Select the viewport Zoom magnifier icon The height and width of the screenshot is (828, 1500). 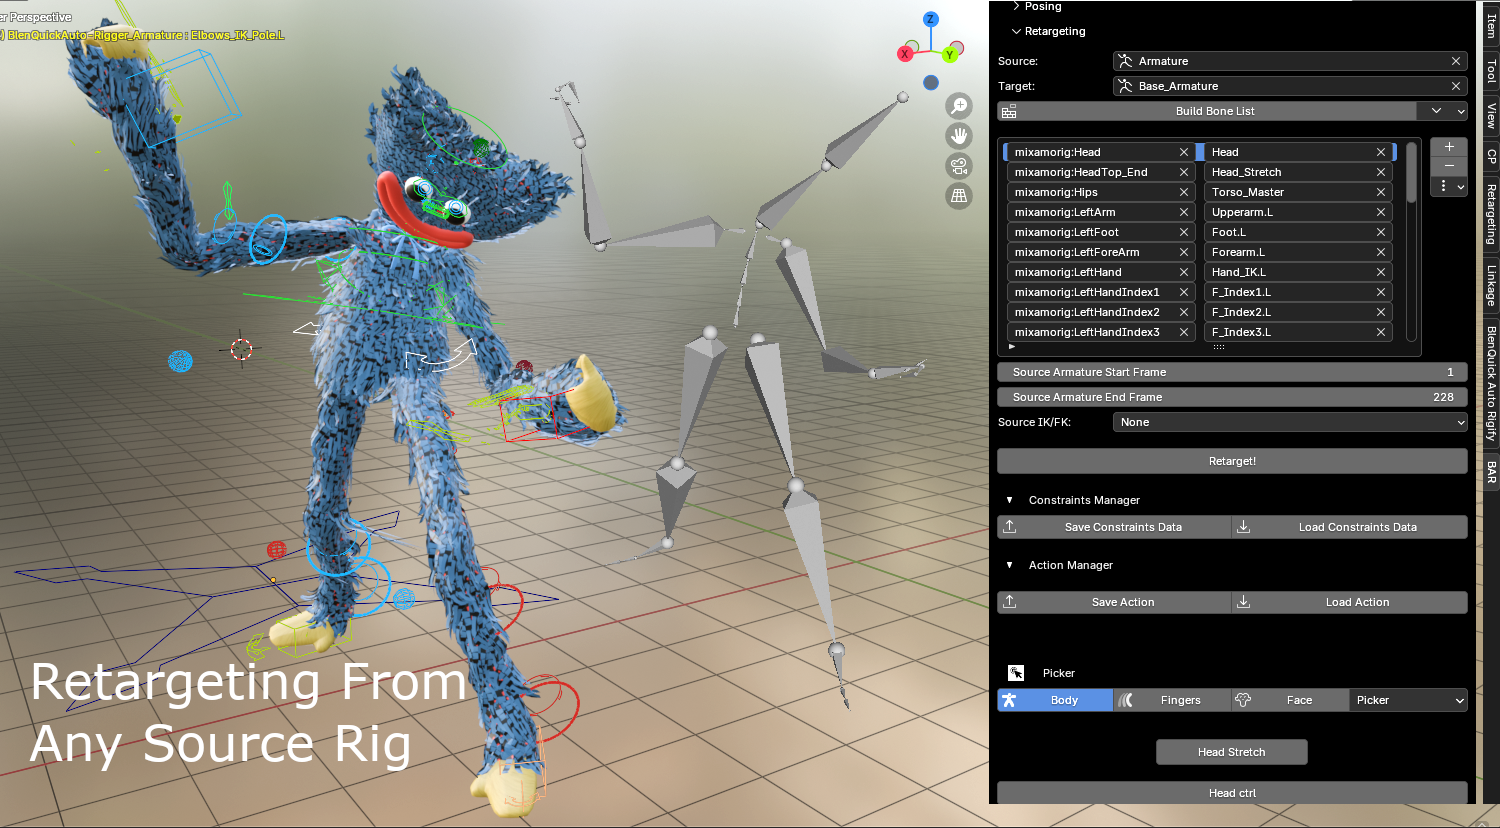pyautogui.click(x=959, y=105)
